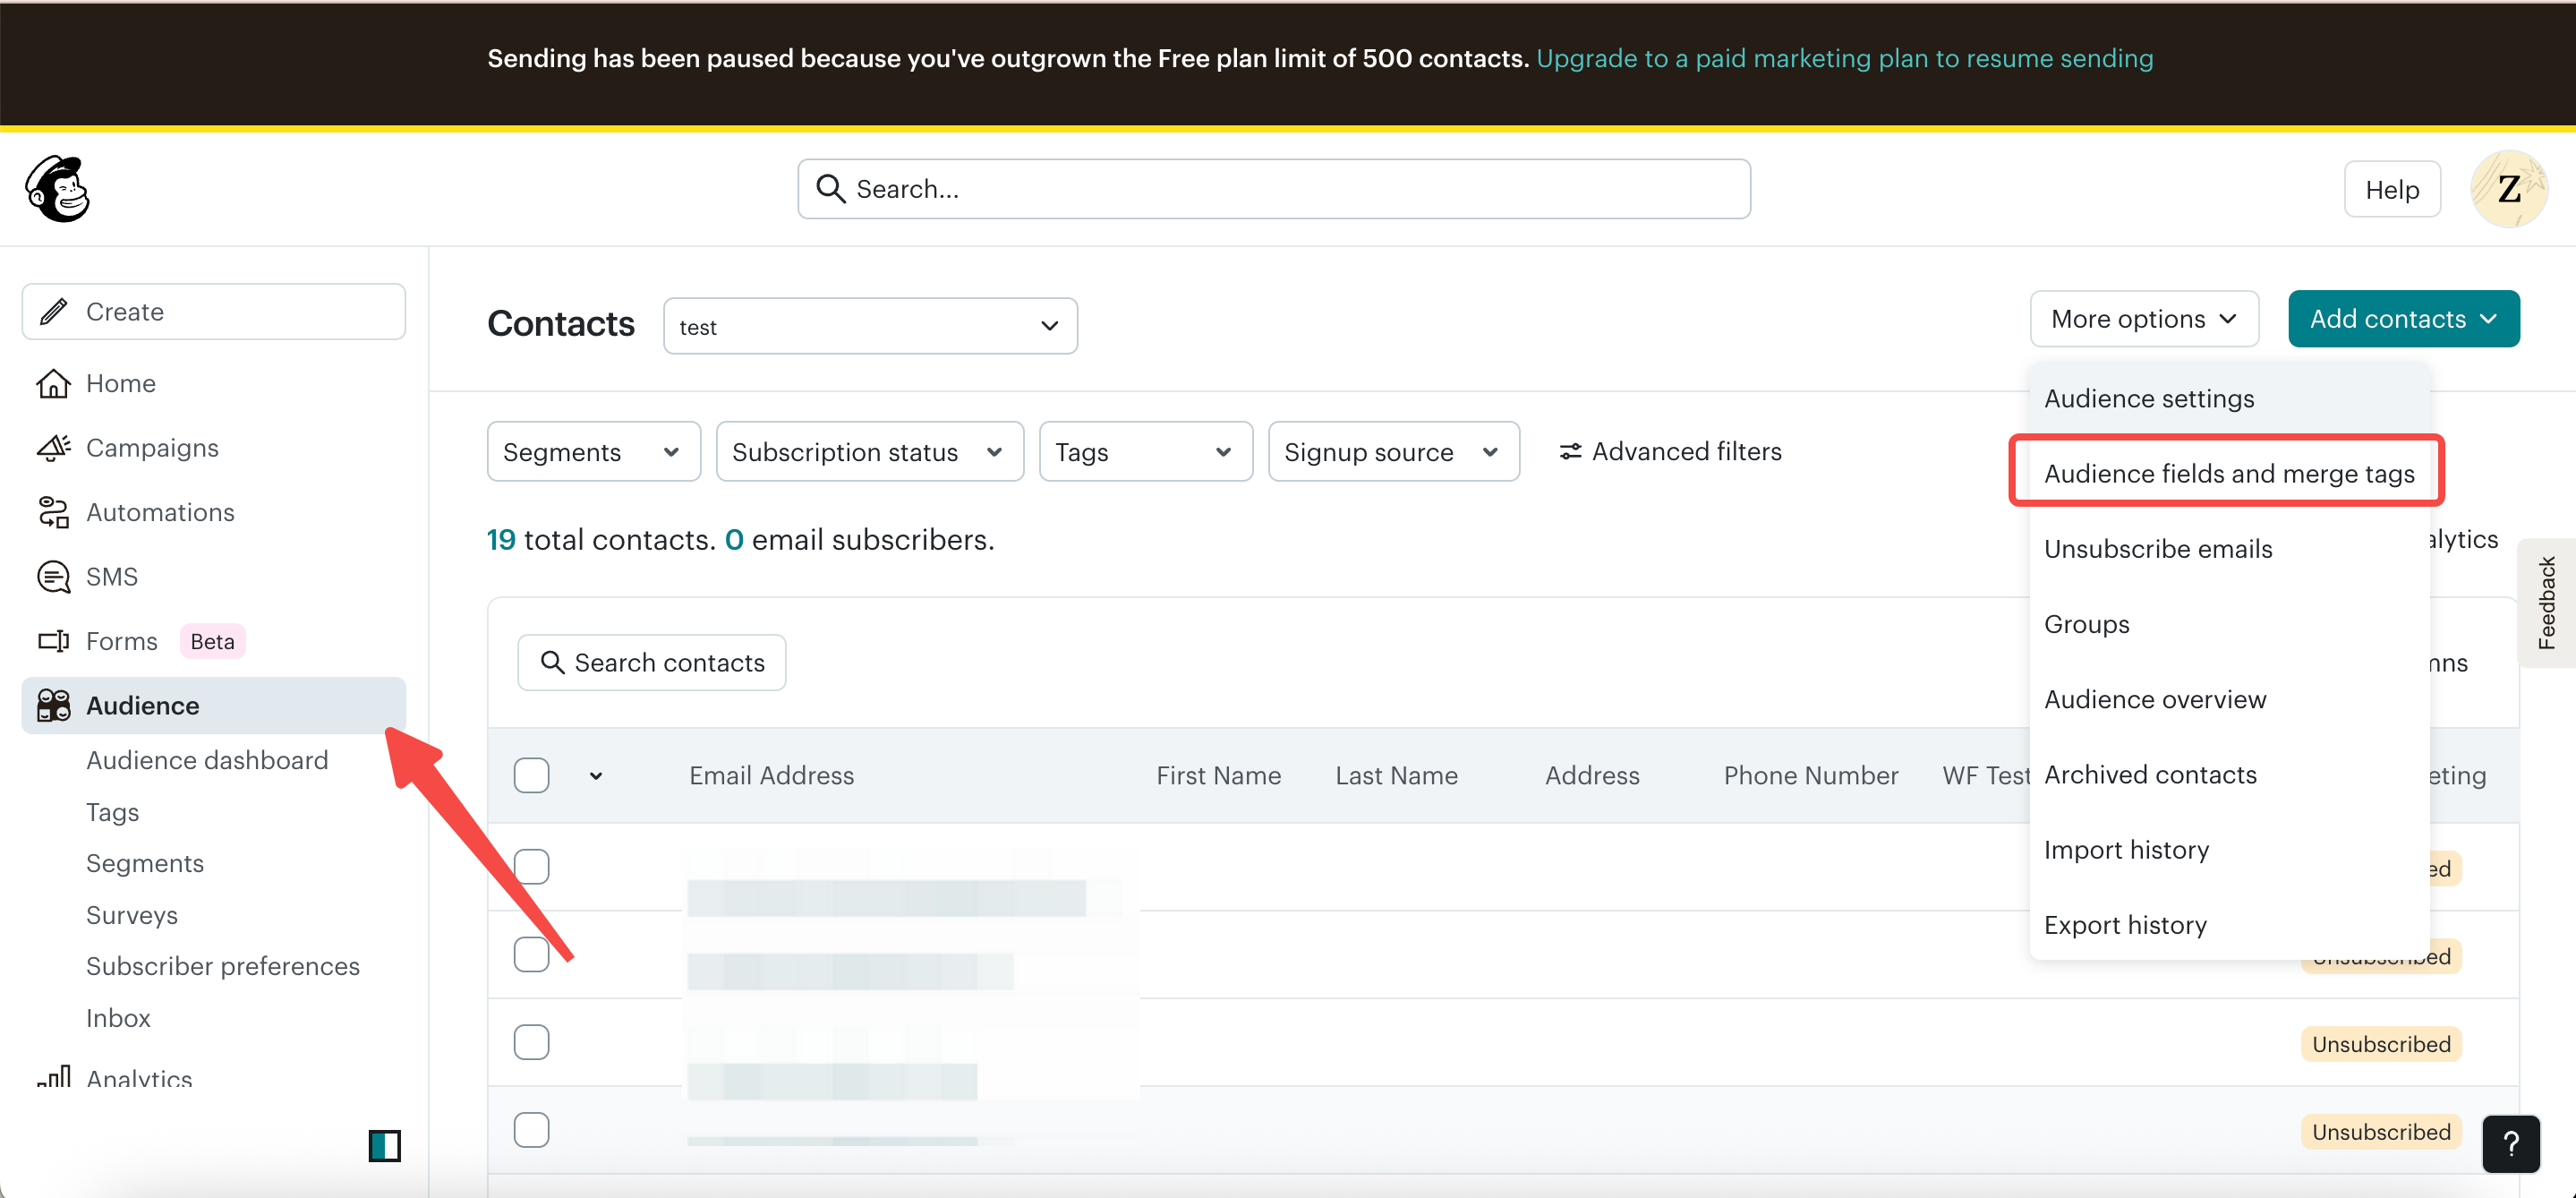Click Upgrade to a paid marketing plan link

(x=1844, y=58)
